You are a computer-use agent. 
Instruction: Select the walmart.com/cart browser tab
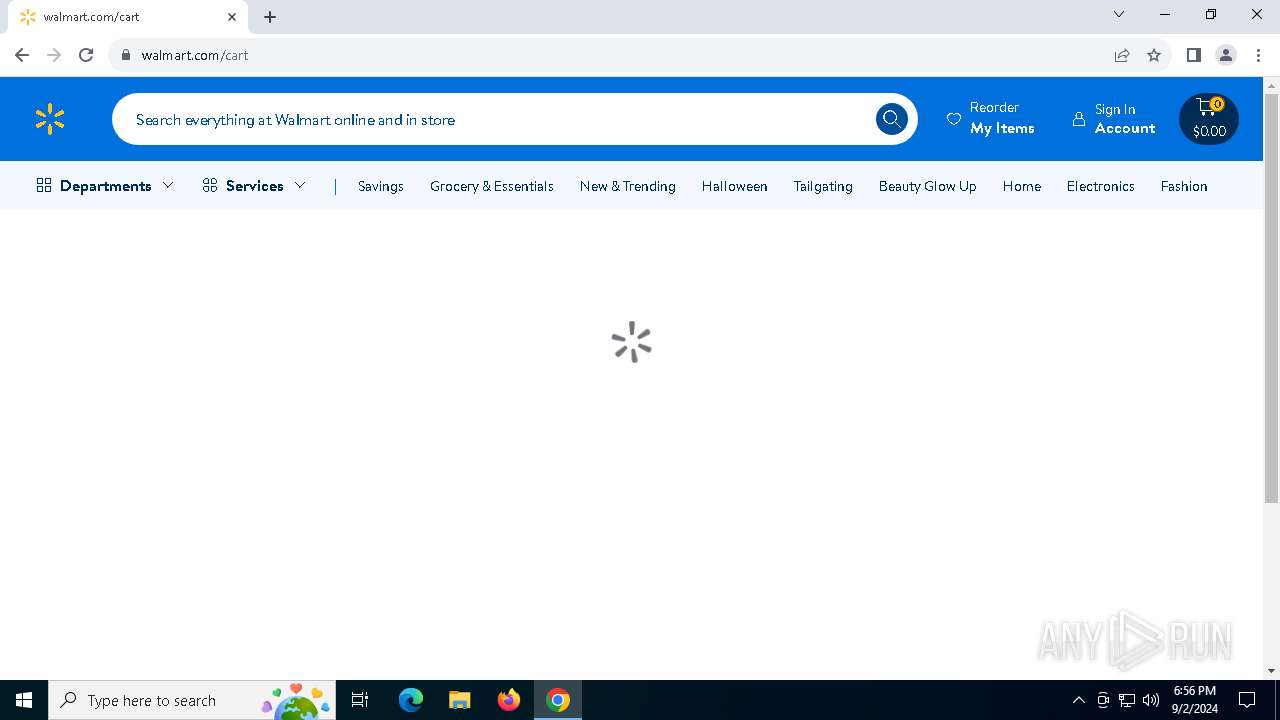pyautogui.click(x=130, y=17)
